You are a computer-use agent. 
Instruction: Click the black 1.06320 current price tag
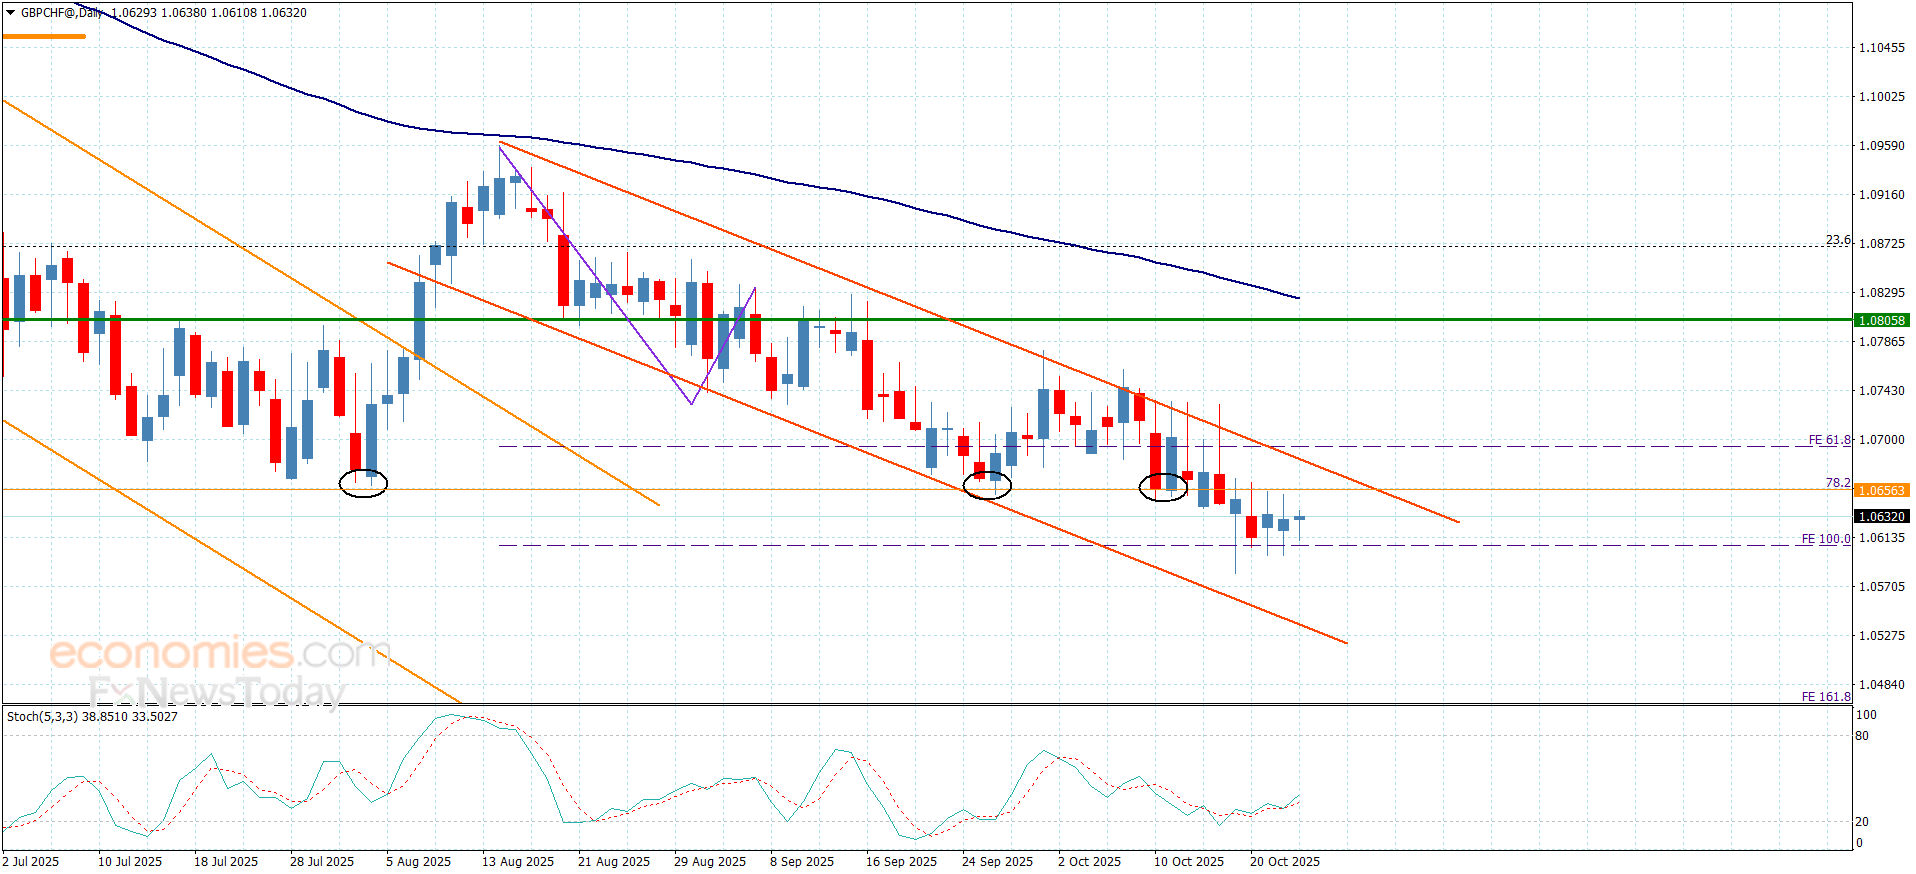click(x=1882, y=517)
